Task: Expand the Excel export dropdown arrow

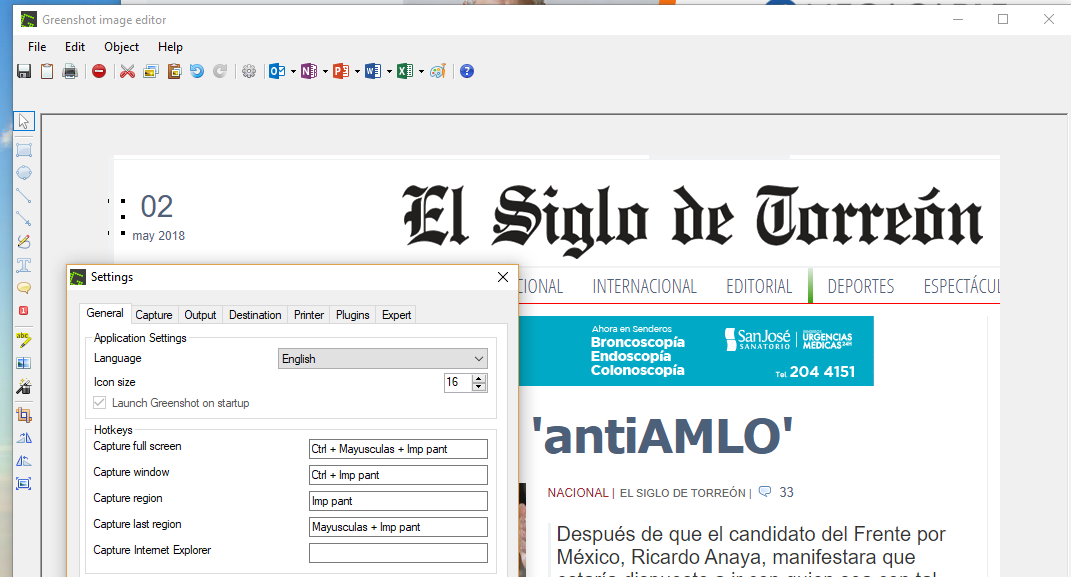Action: coord(421,71)
